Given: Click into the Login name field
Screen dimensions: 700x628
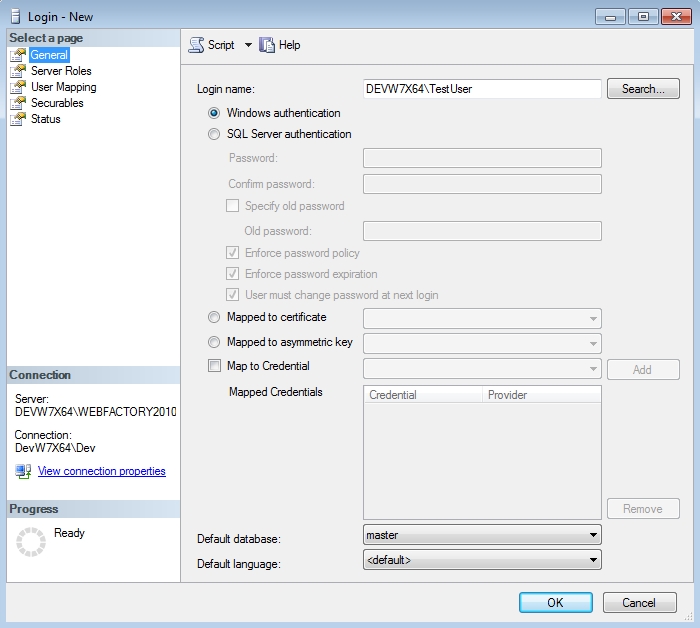Looking at the screenshot, I should pos(482,89).
